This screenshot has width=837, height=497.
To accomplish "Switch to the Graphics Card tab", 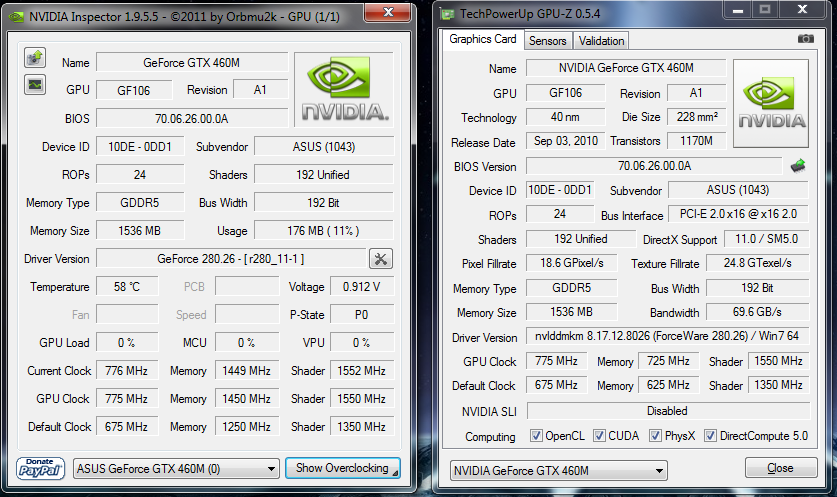I will click(x=483, y=39).
